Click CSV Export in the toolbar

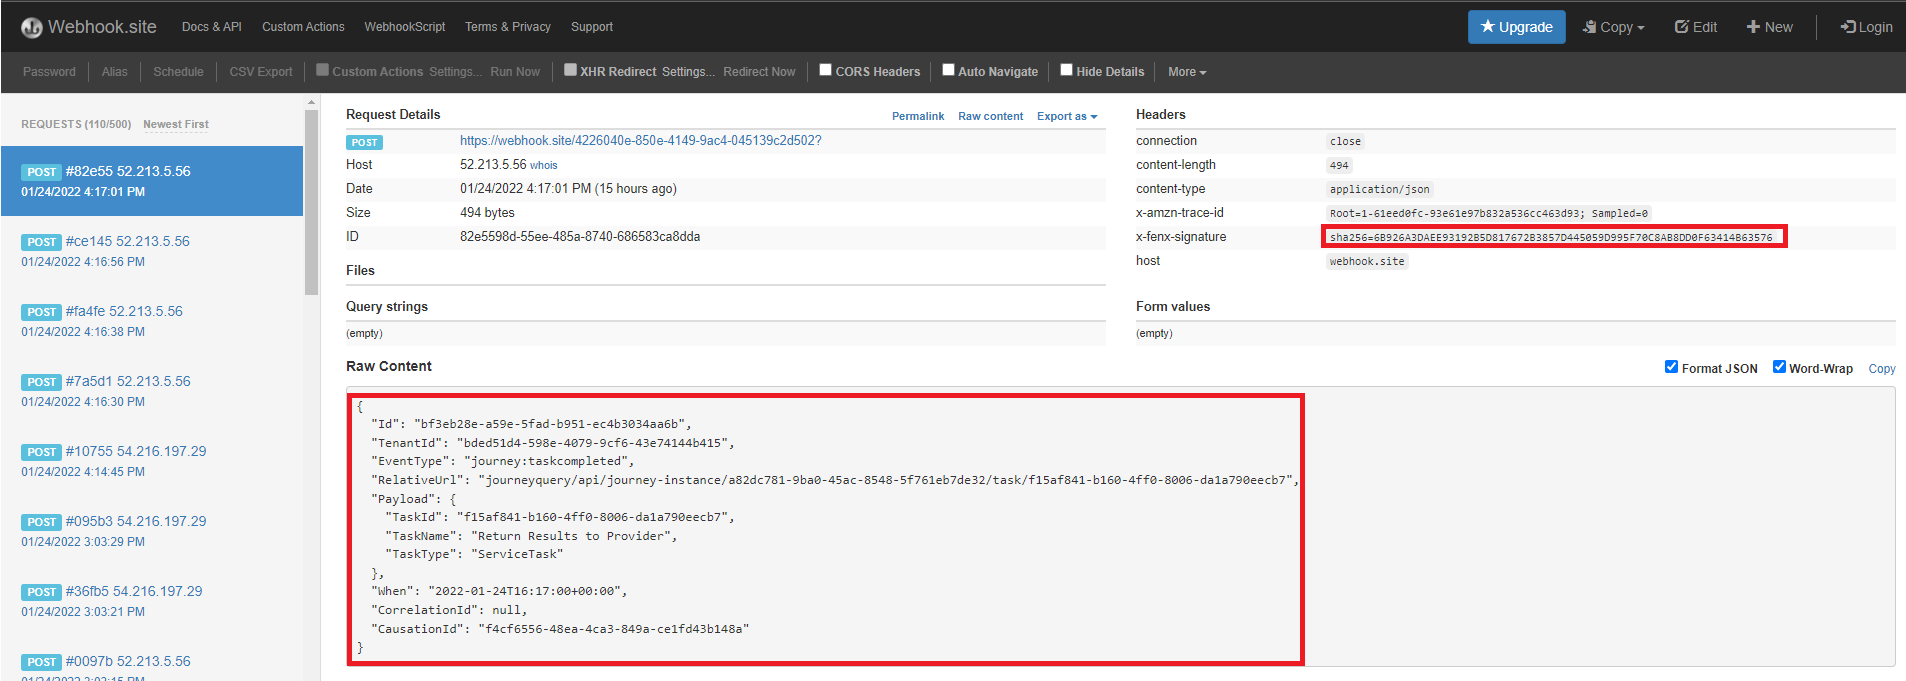[261, 72]
